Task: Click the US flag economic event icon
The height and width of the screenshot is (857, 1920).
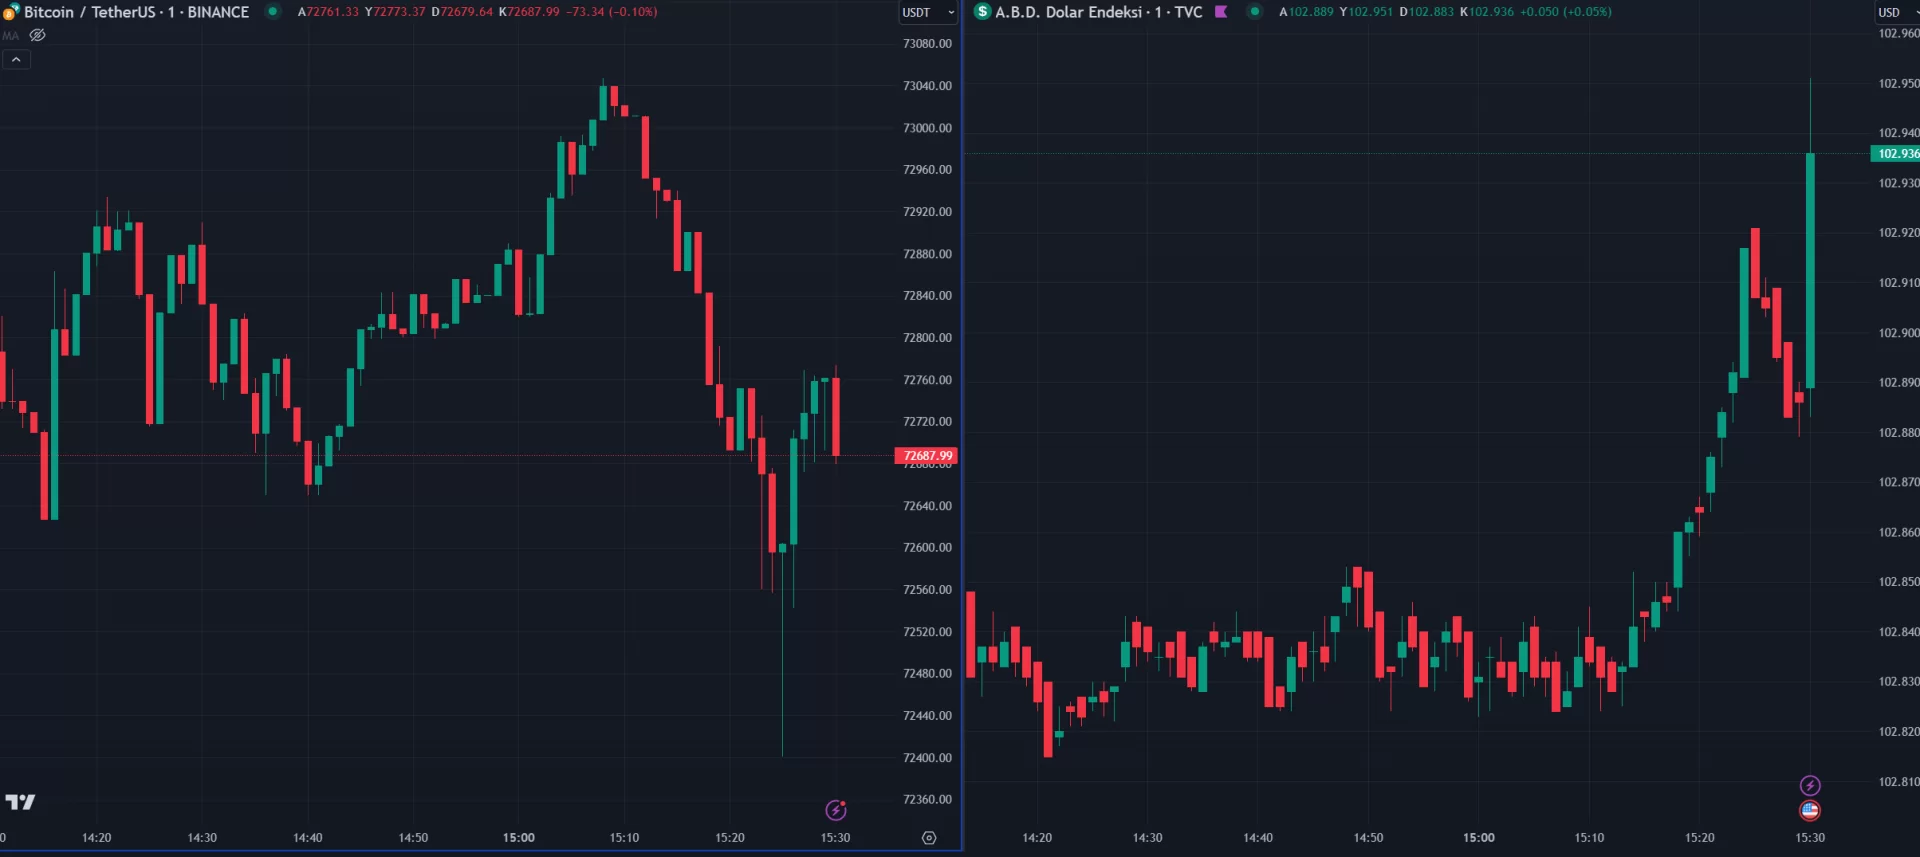Action: (x=1810, y=811)
